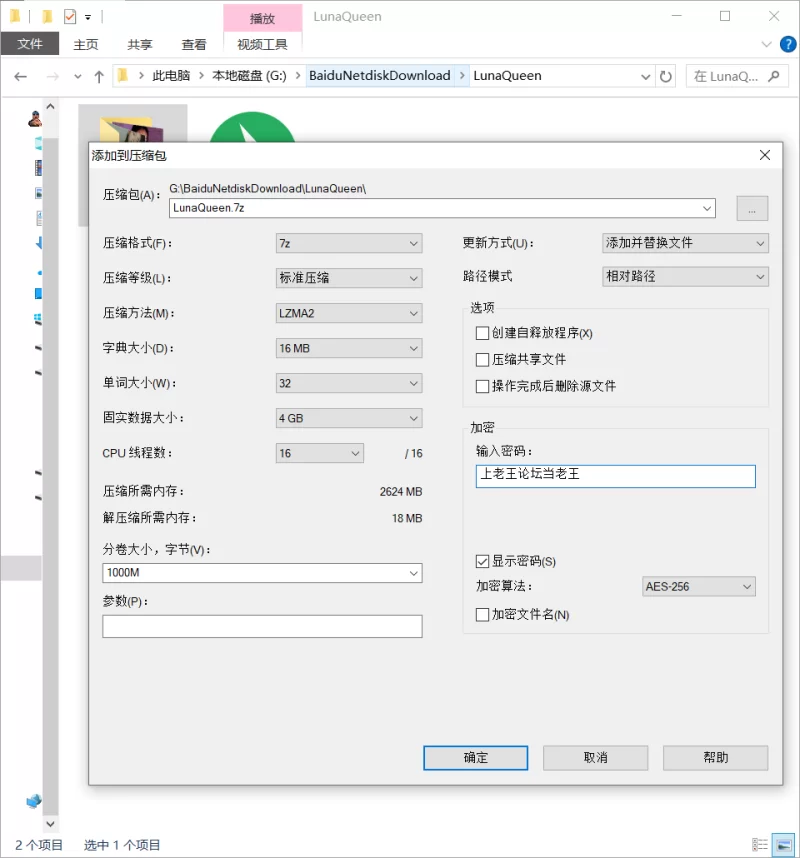Click the 确定 button

tap(476, 758)
